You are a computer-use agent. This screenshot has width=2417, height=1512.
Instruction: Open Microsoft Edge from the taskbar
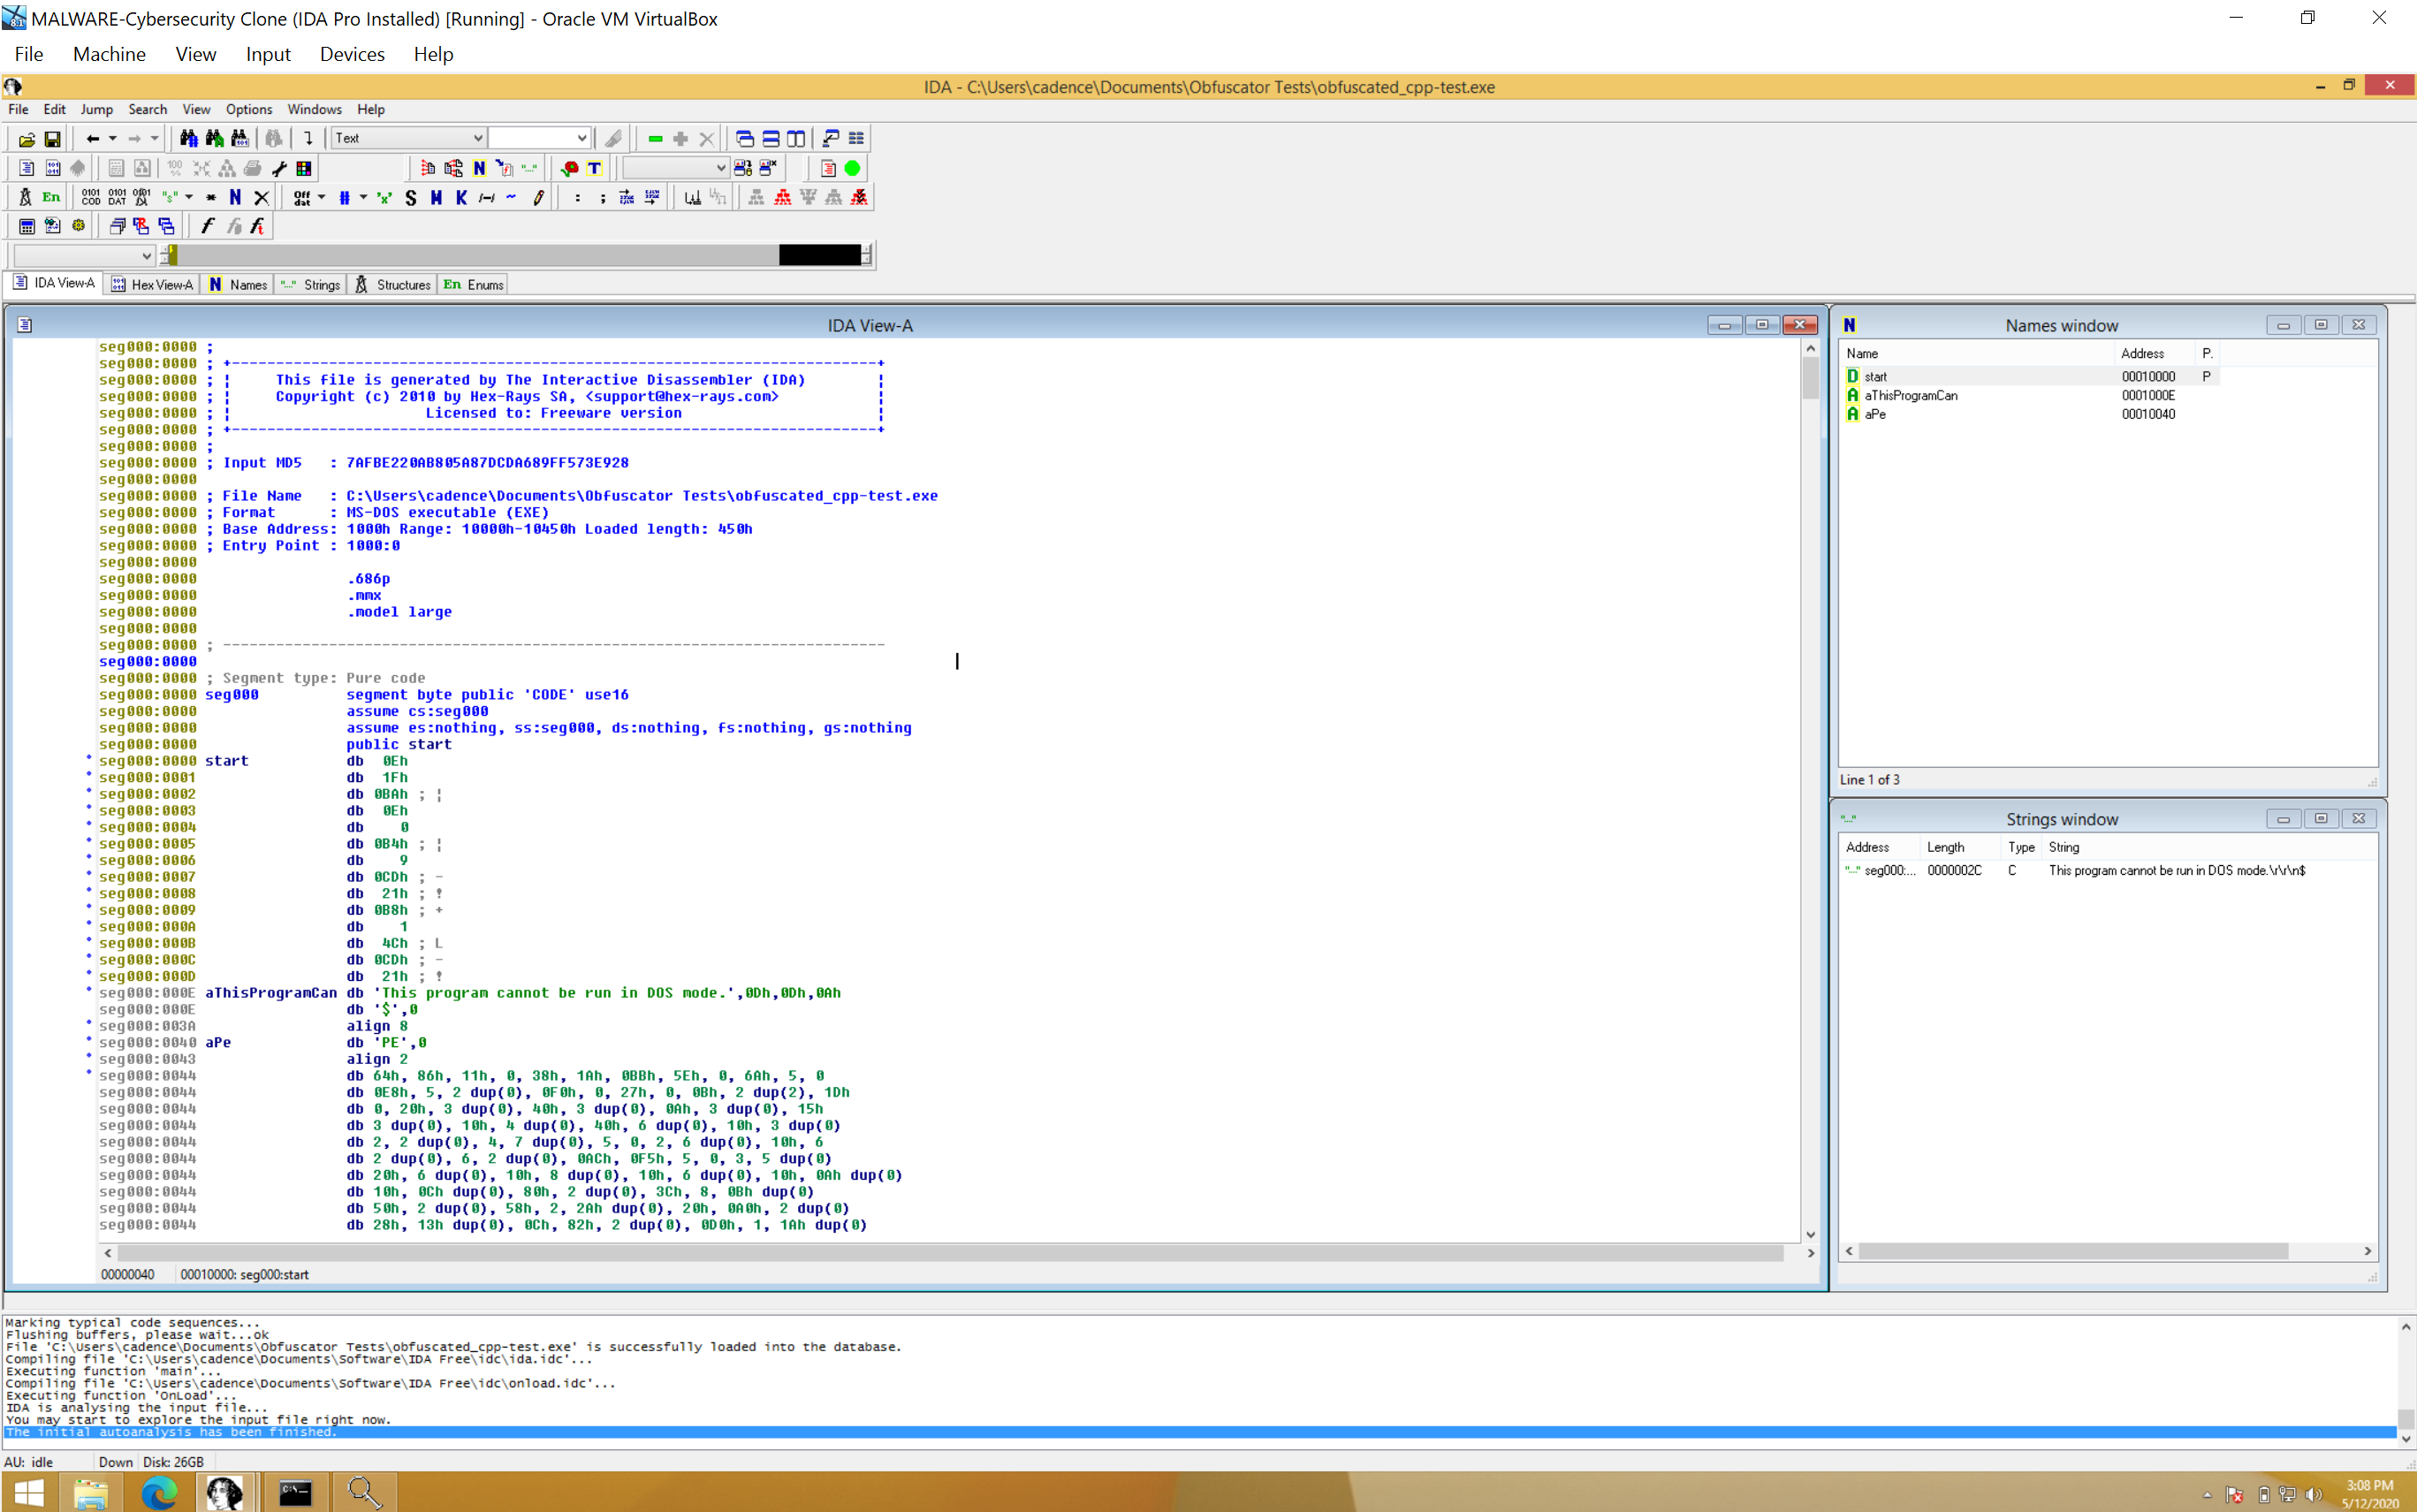pyautogui.click(x=158, y=1492)
